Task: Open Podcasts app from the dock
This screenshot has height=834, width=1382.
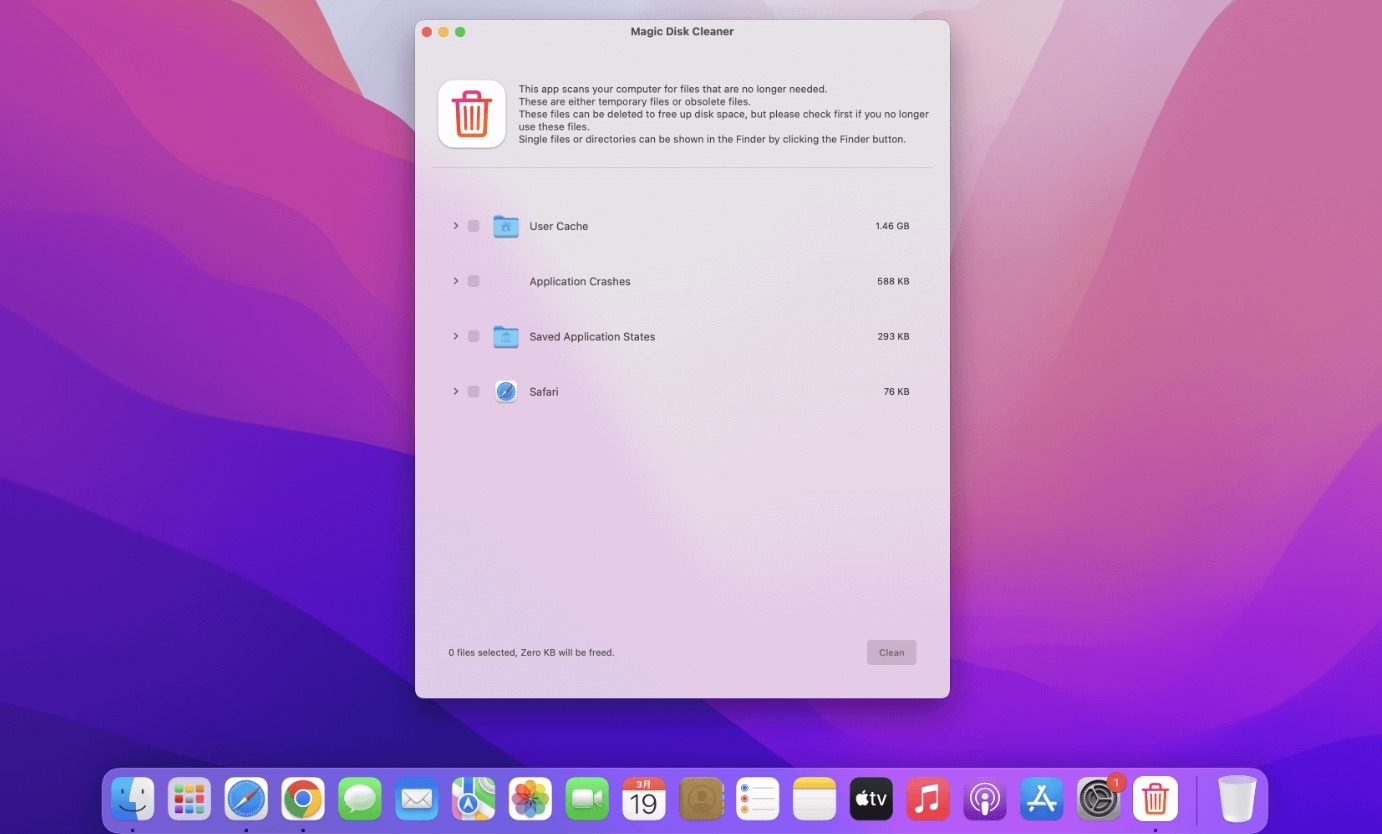Action: point(984,799)
